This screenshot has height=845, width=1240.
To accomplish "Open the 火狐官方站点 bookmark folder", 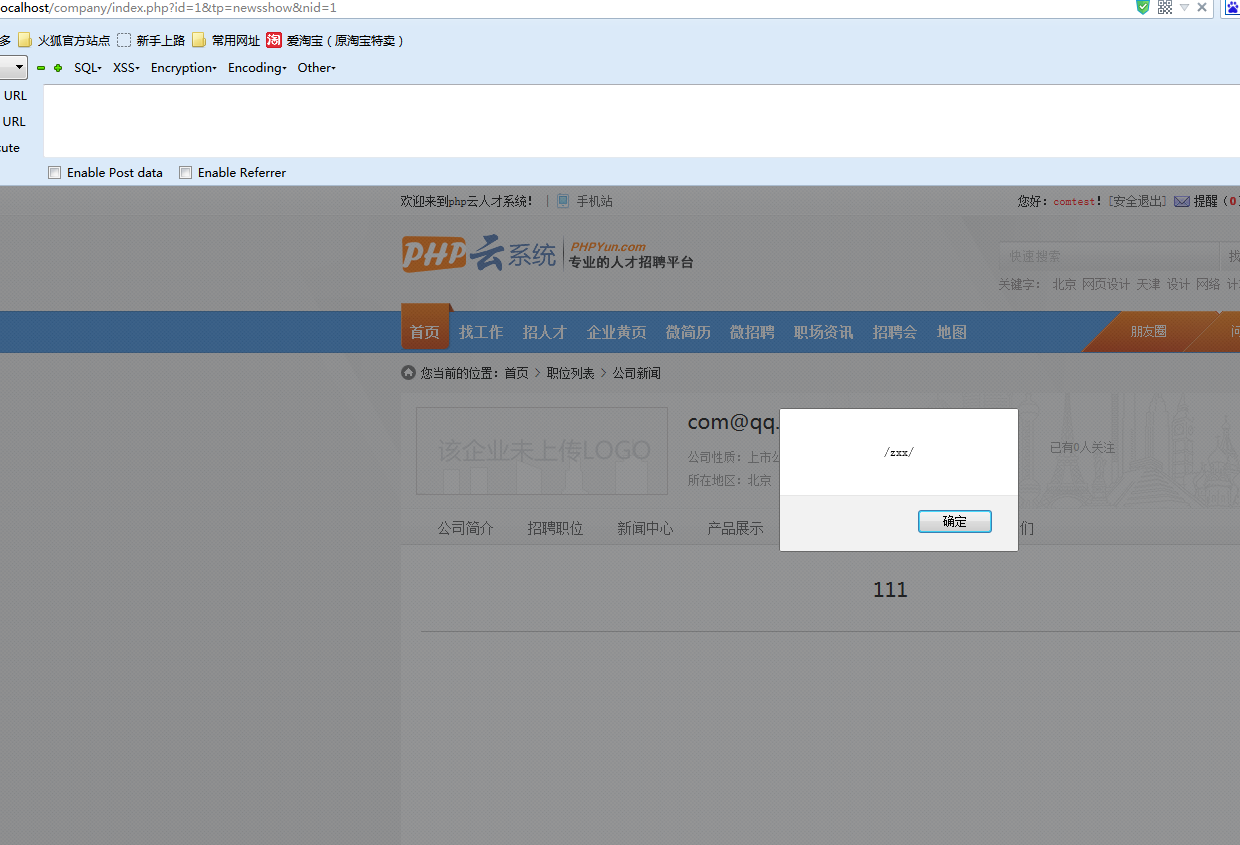I will click(x=64, y=41).
